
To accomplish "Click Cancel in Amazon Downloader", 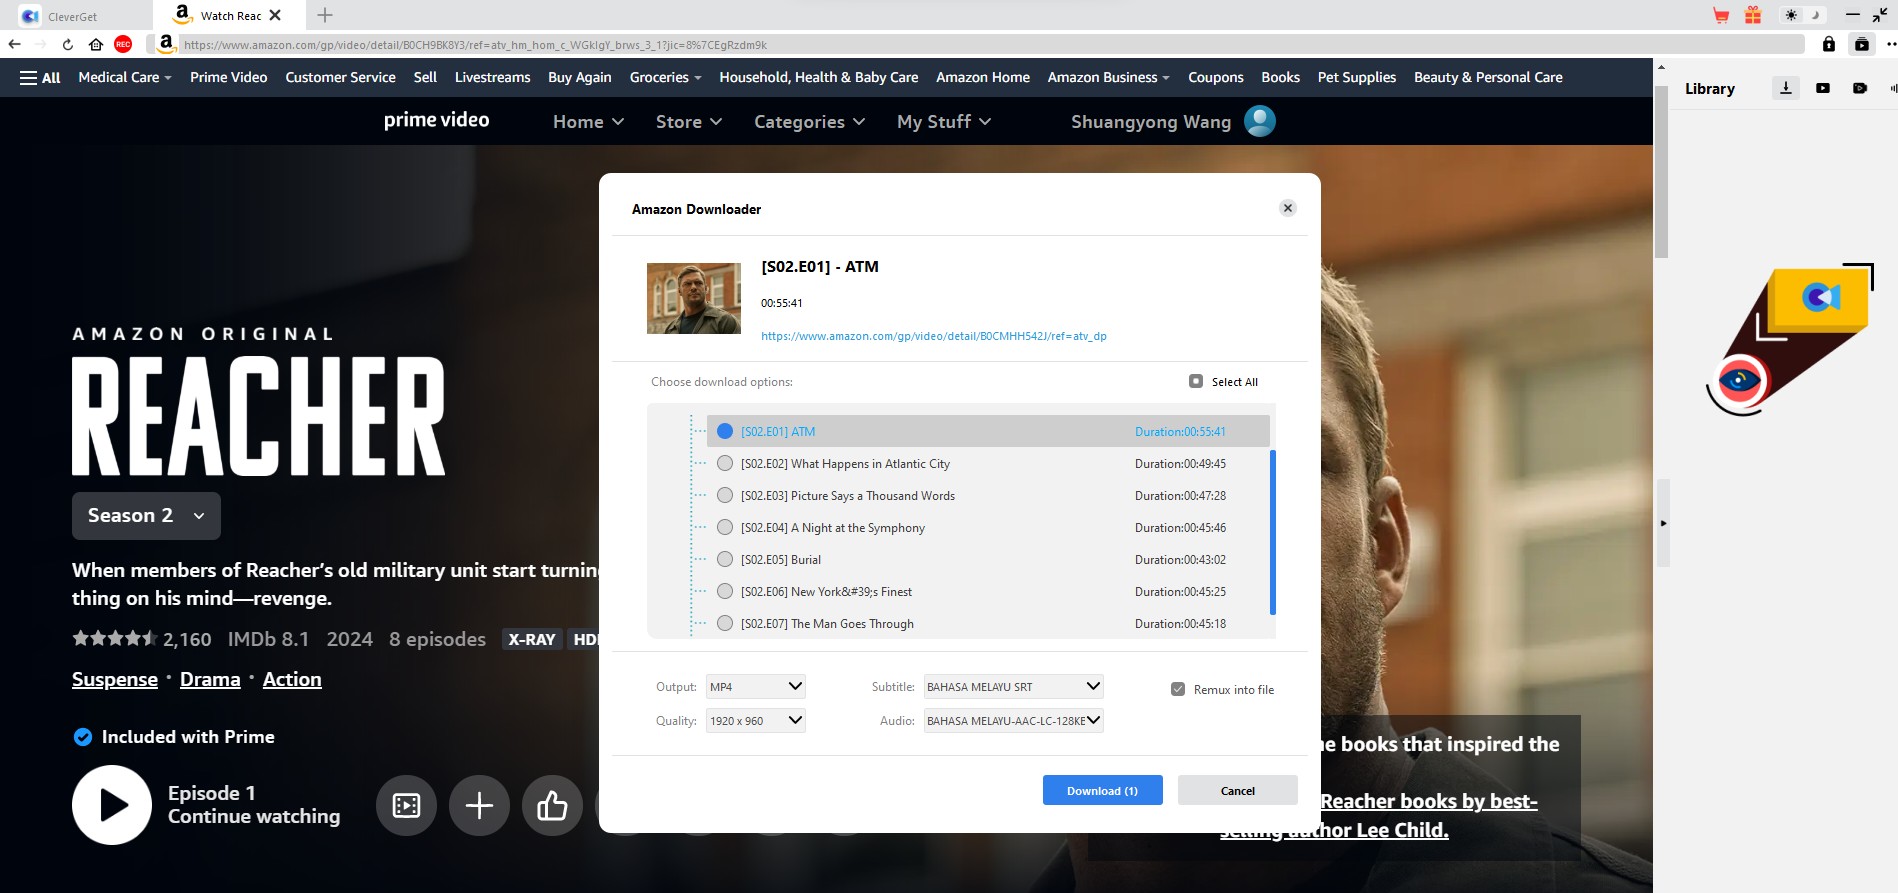I will click(x=1238, y=790).
